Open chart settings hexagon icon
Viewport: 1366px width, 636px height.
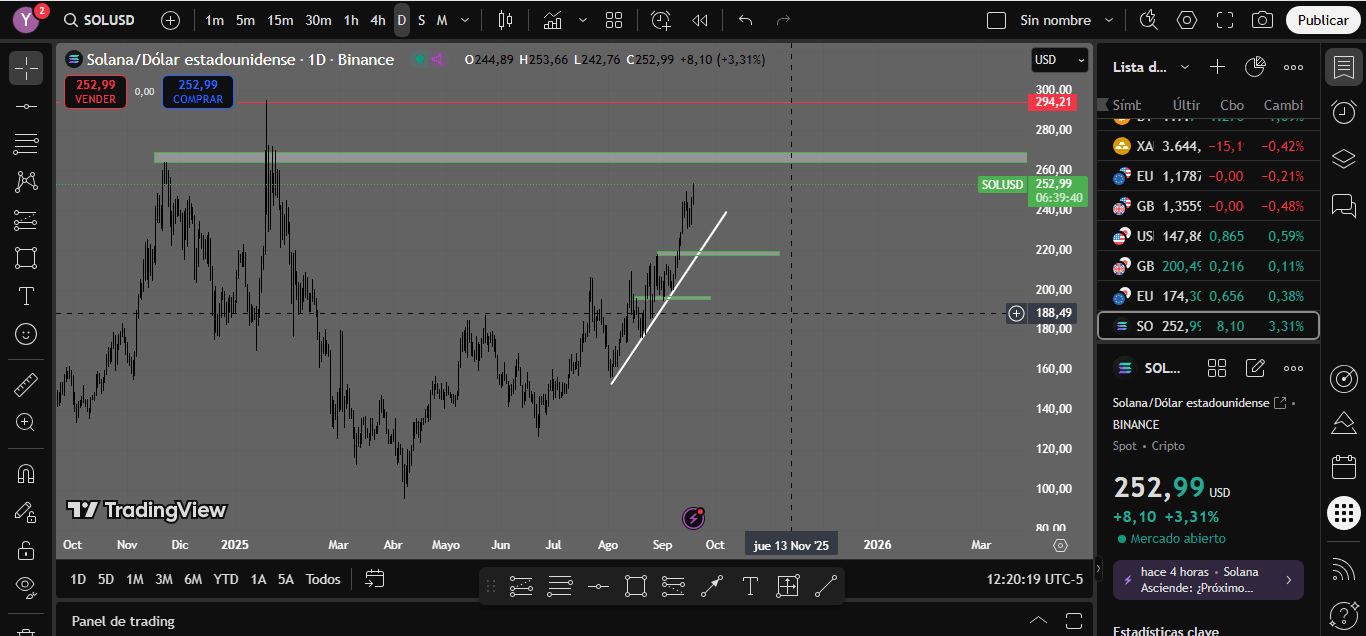pyautogui.click(x=1186, y=20)
